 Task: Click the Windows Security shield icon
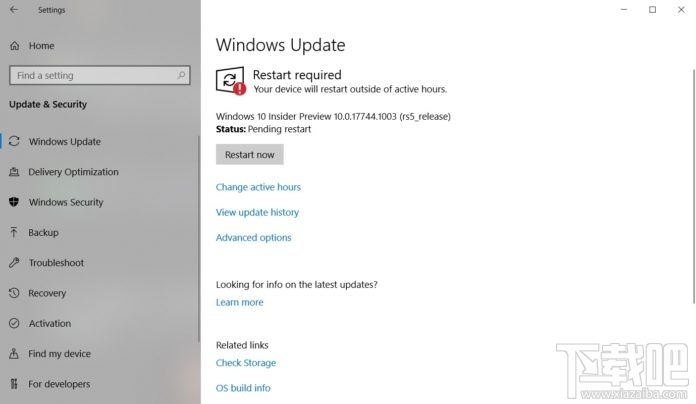click(x=14, y=202)
